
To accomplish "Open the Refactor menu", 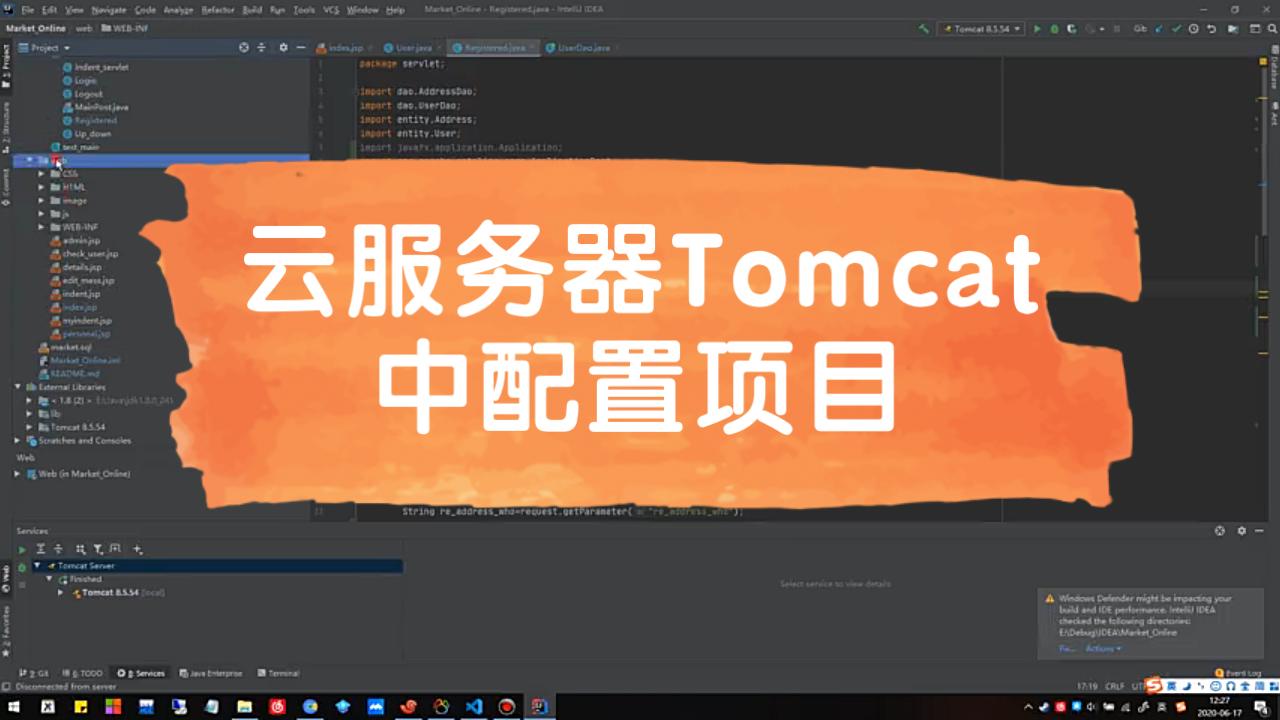I will (x=218, y=9).
